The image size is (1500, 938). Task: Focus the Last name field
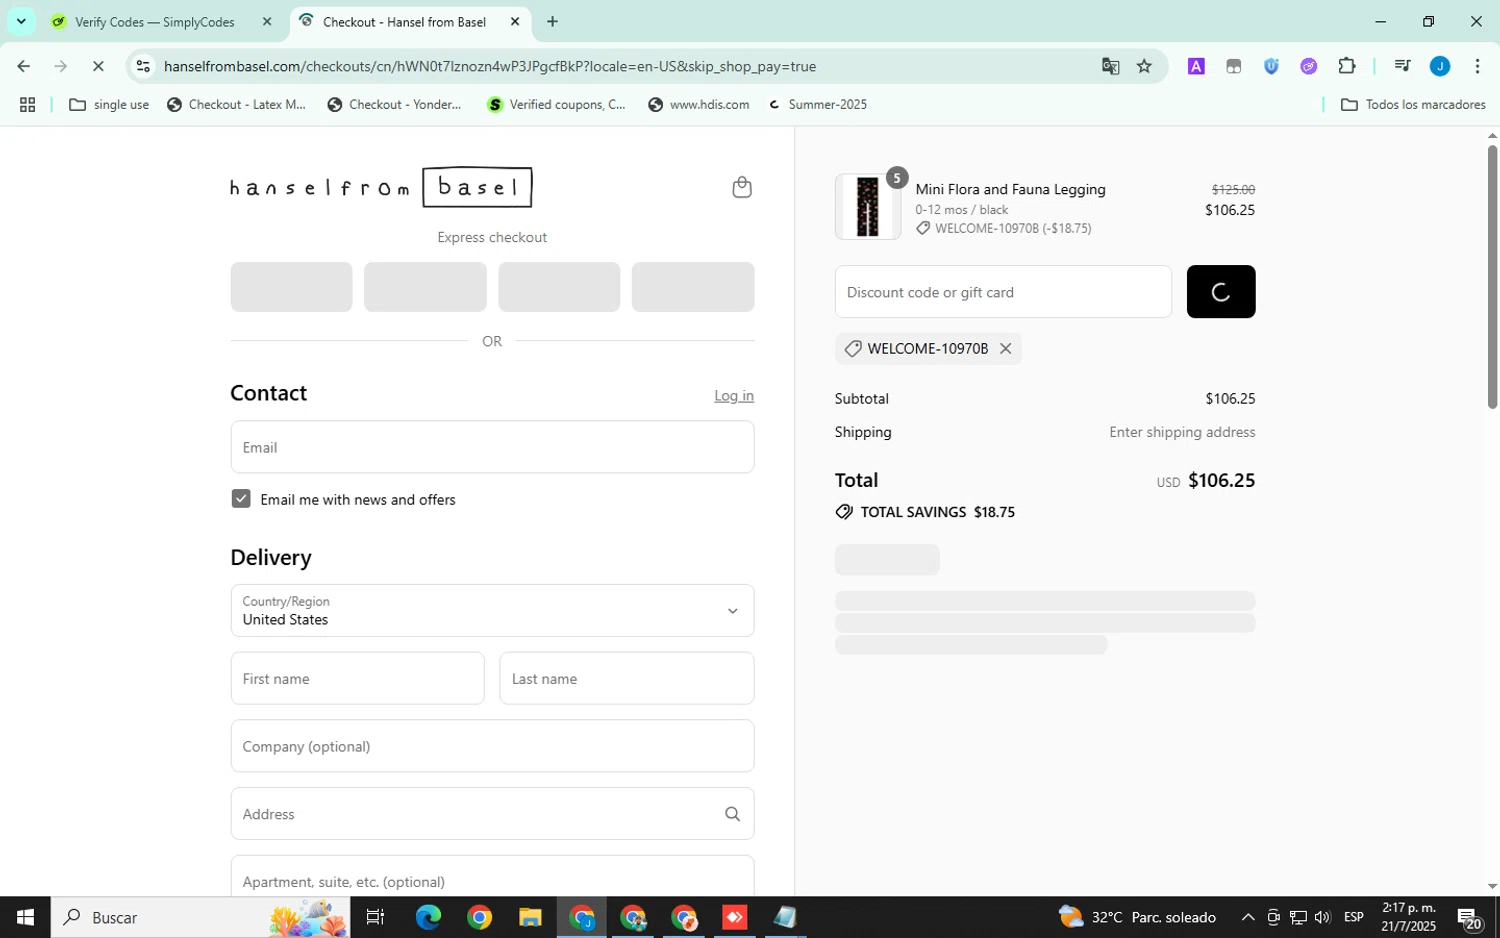[x=626, y=678]
